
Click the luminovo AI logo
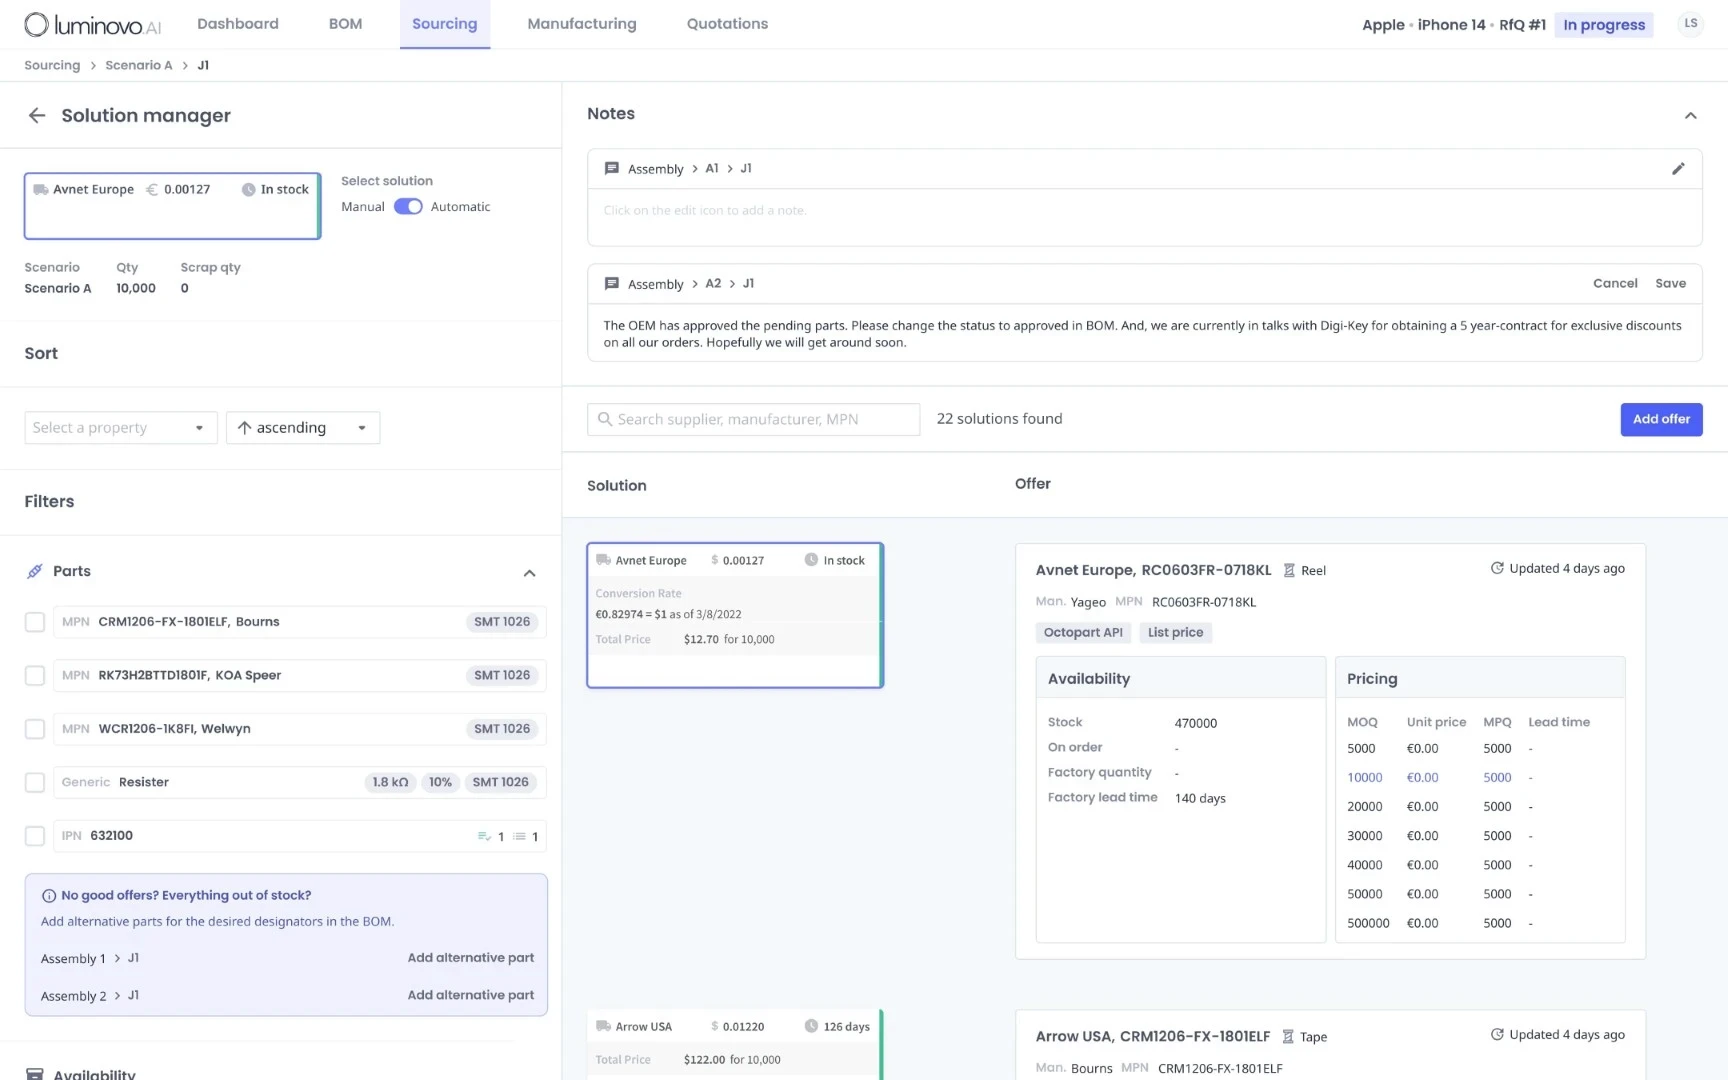tap(92, 24)
